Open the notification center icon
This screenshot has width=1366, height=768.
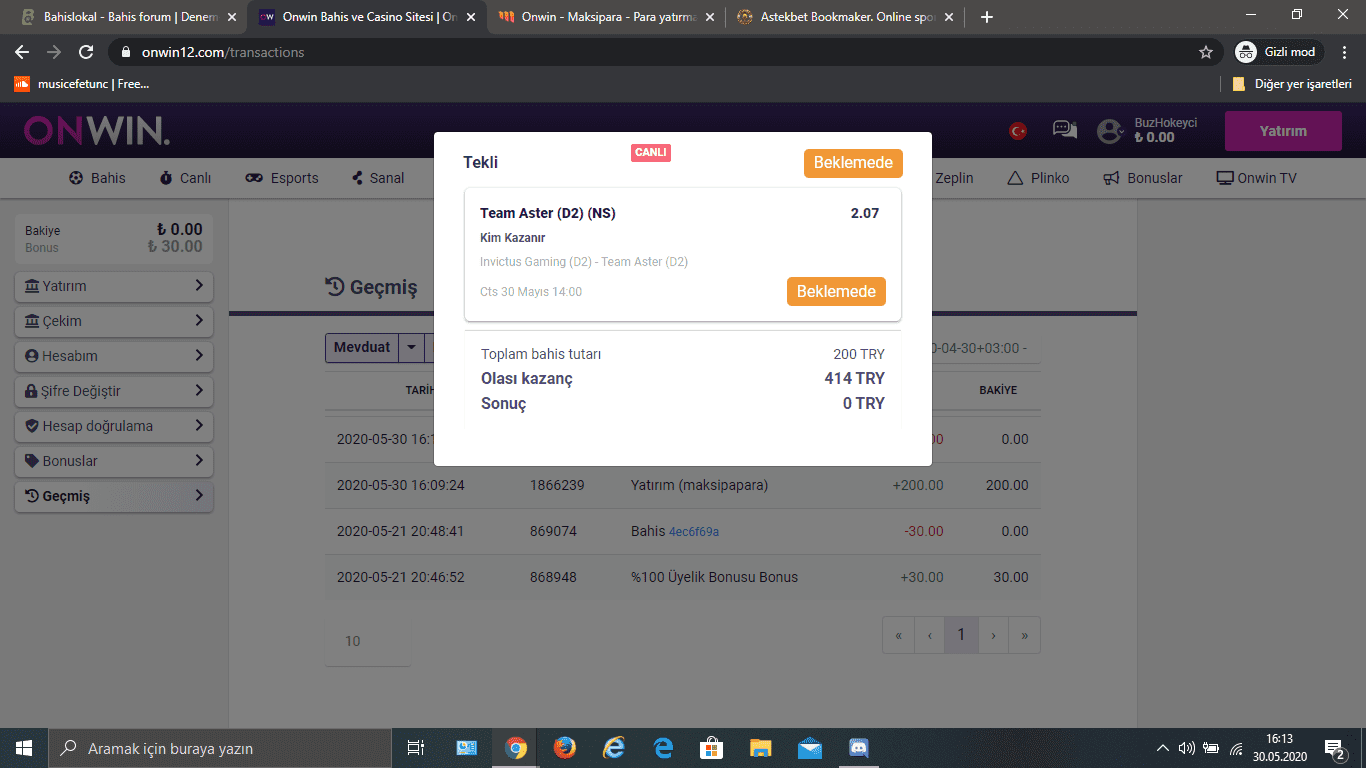(1334, 748)
